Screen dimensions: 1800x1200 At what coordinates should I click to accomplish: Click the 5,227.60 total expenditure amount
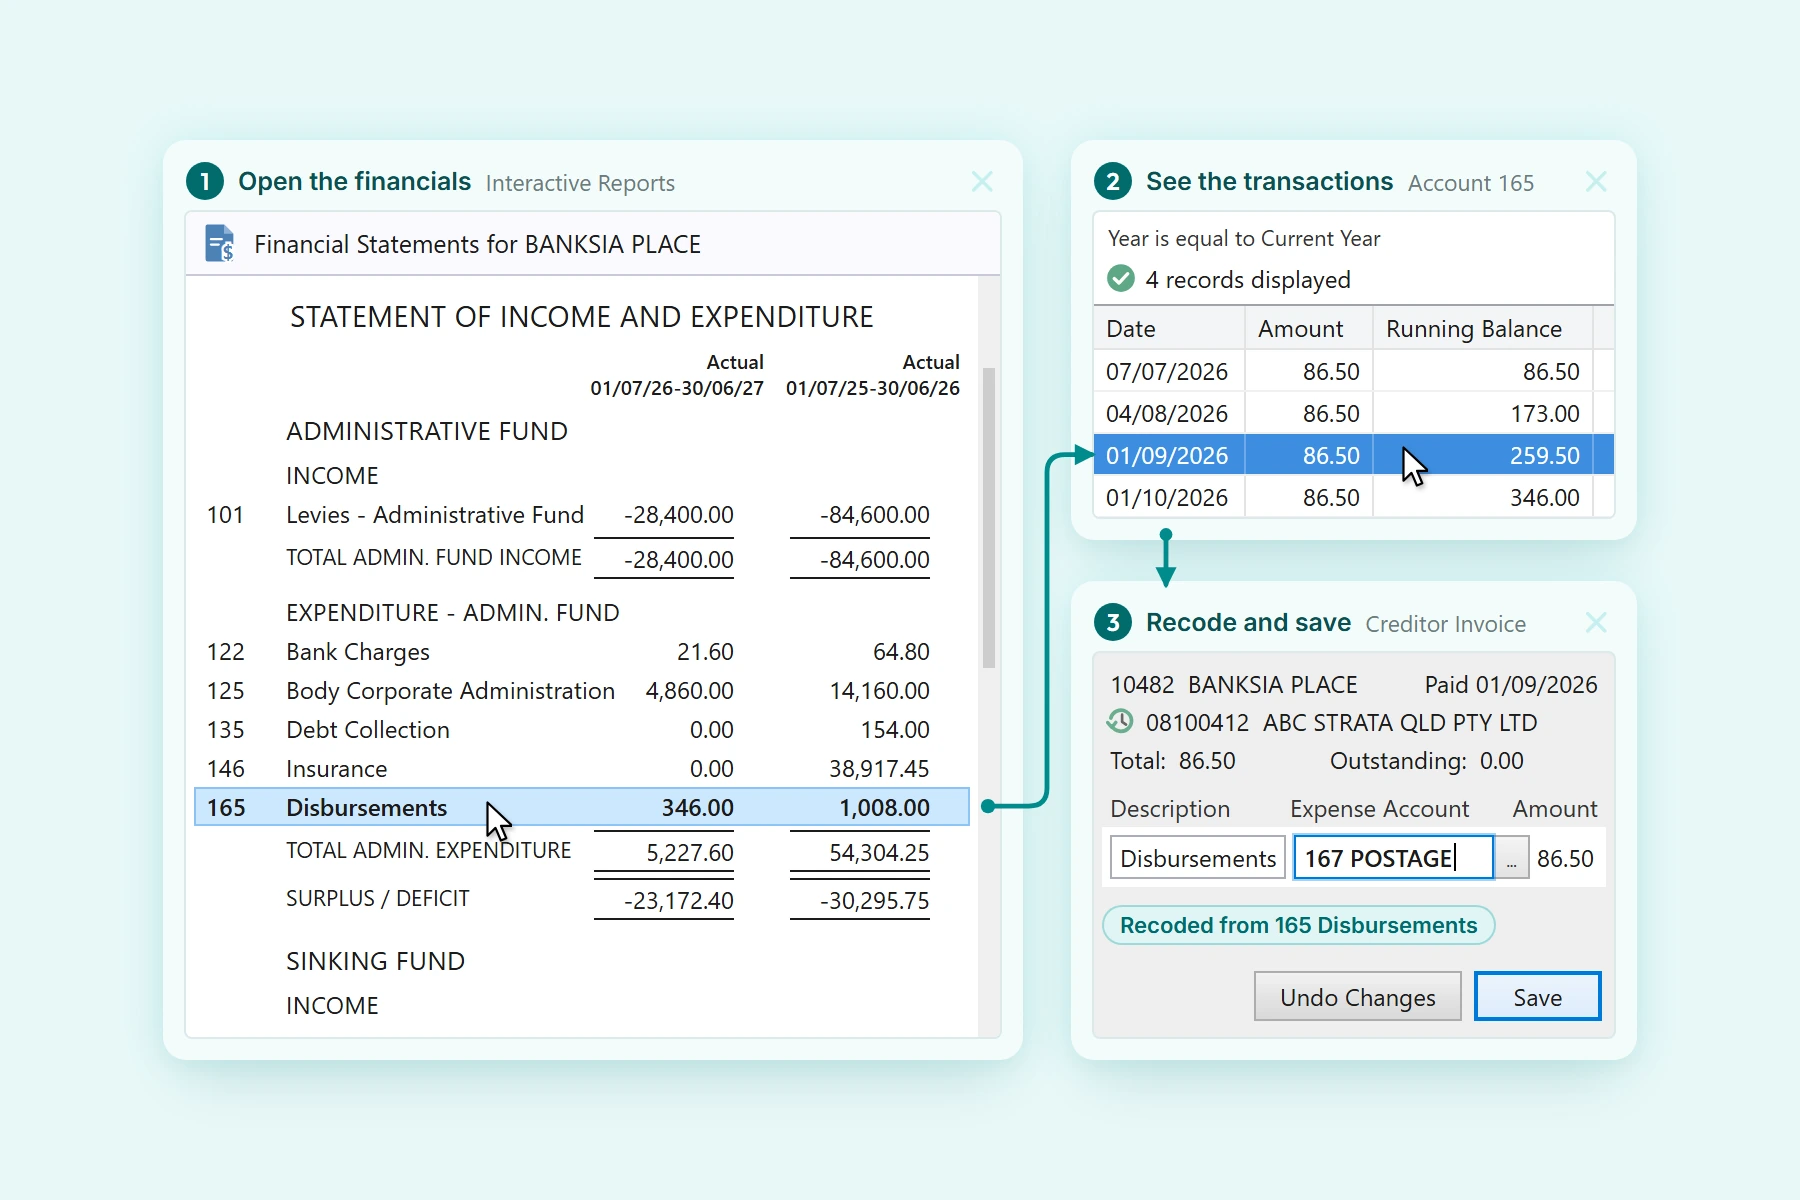click(x=689, y=852)
